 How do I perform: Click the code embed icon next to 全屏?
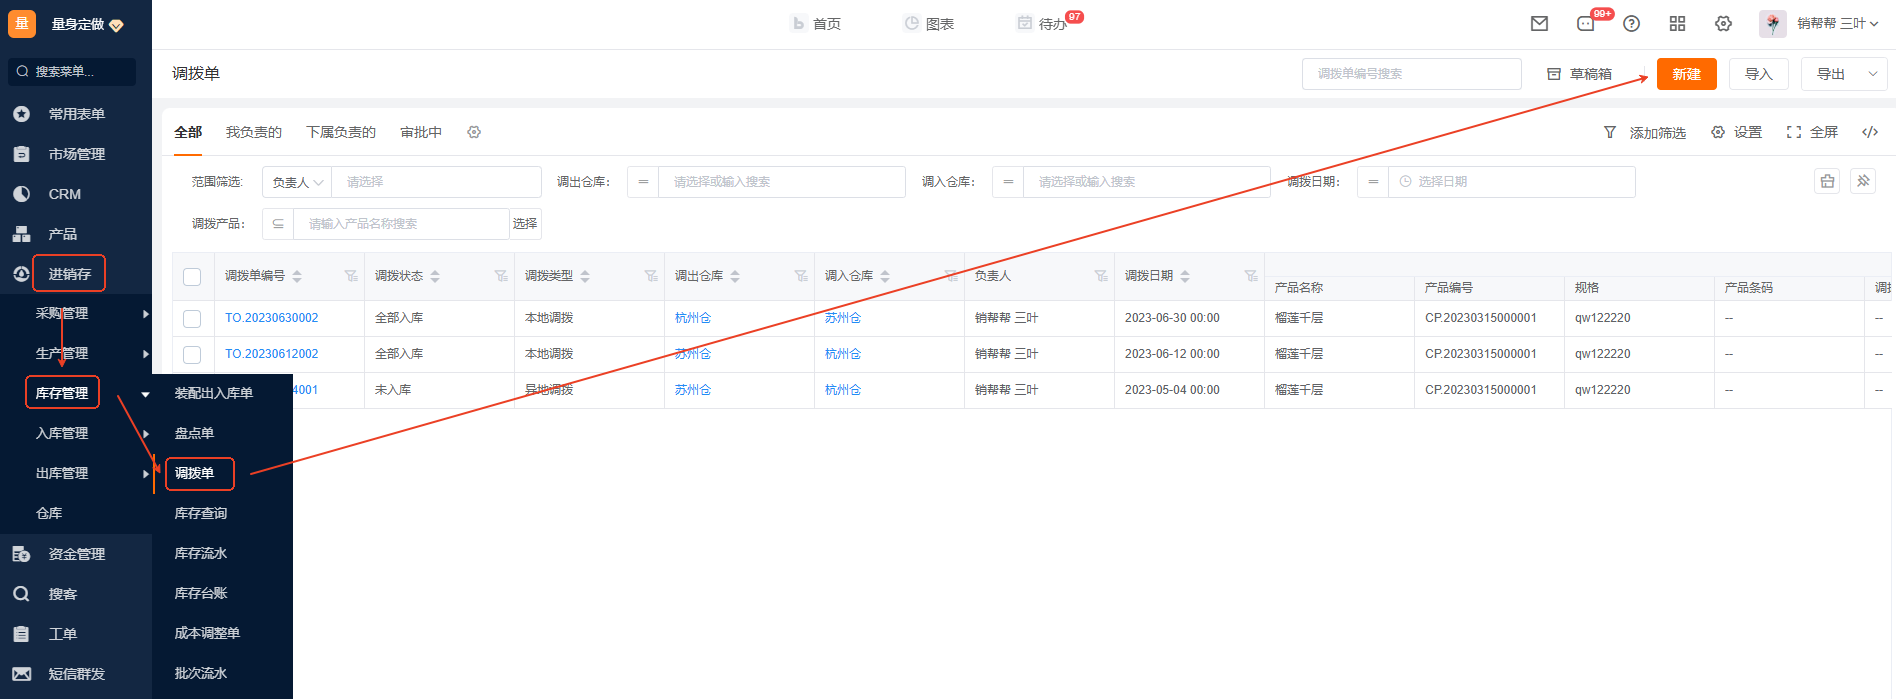[1869, 132]
